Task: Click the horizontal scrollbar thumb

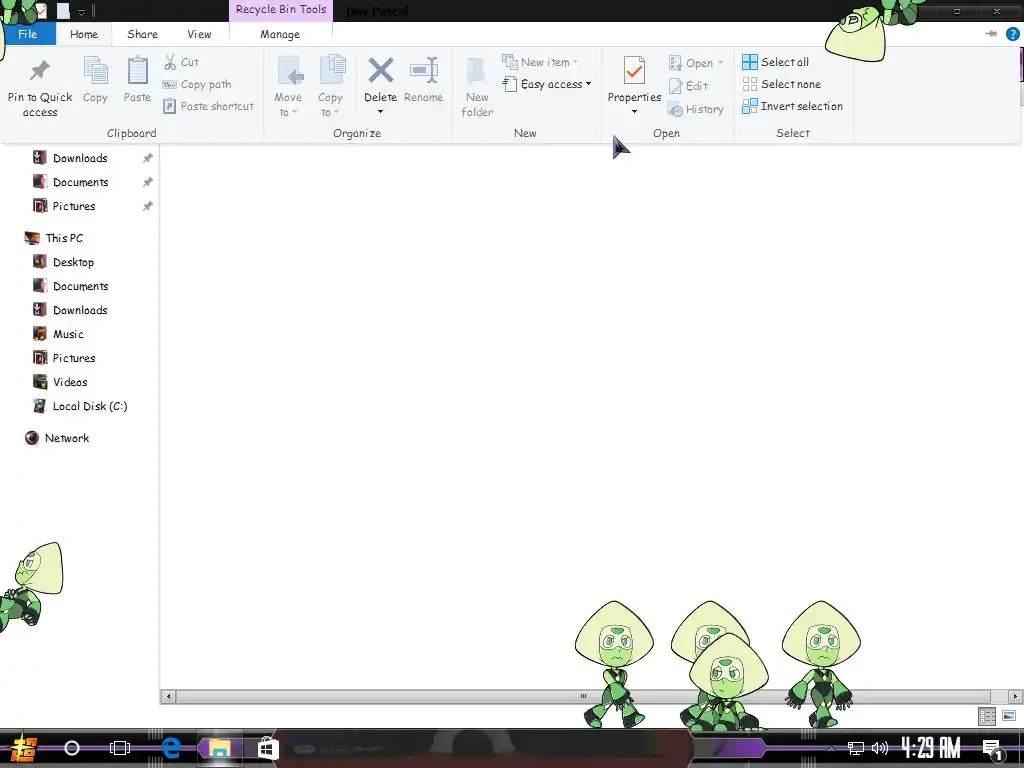Action: [583, 696]
